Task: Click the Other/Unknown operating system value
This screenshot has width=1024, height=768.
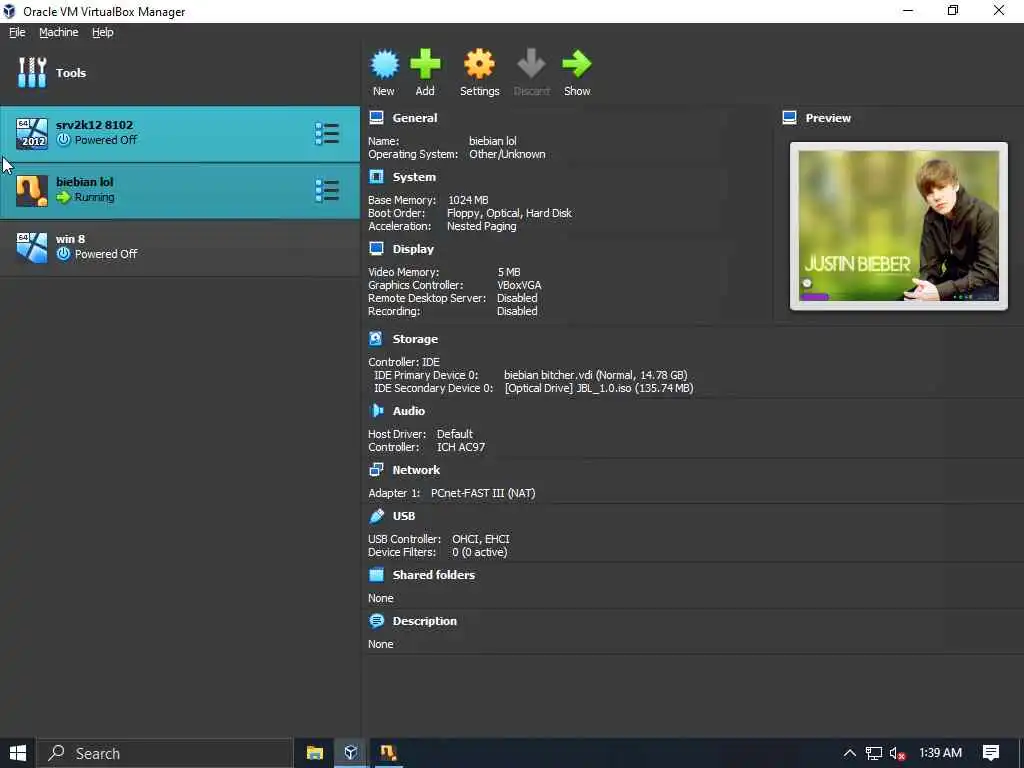Action: [507, 154]
